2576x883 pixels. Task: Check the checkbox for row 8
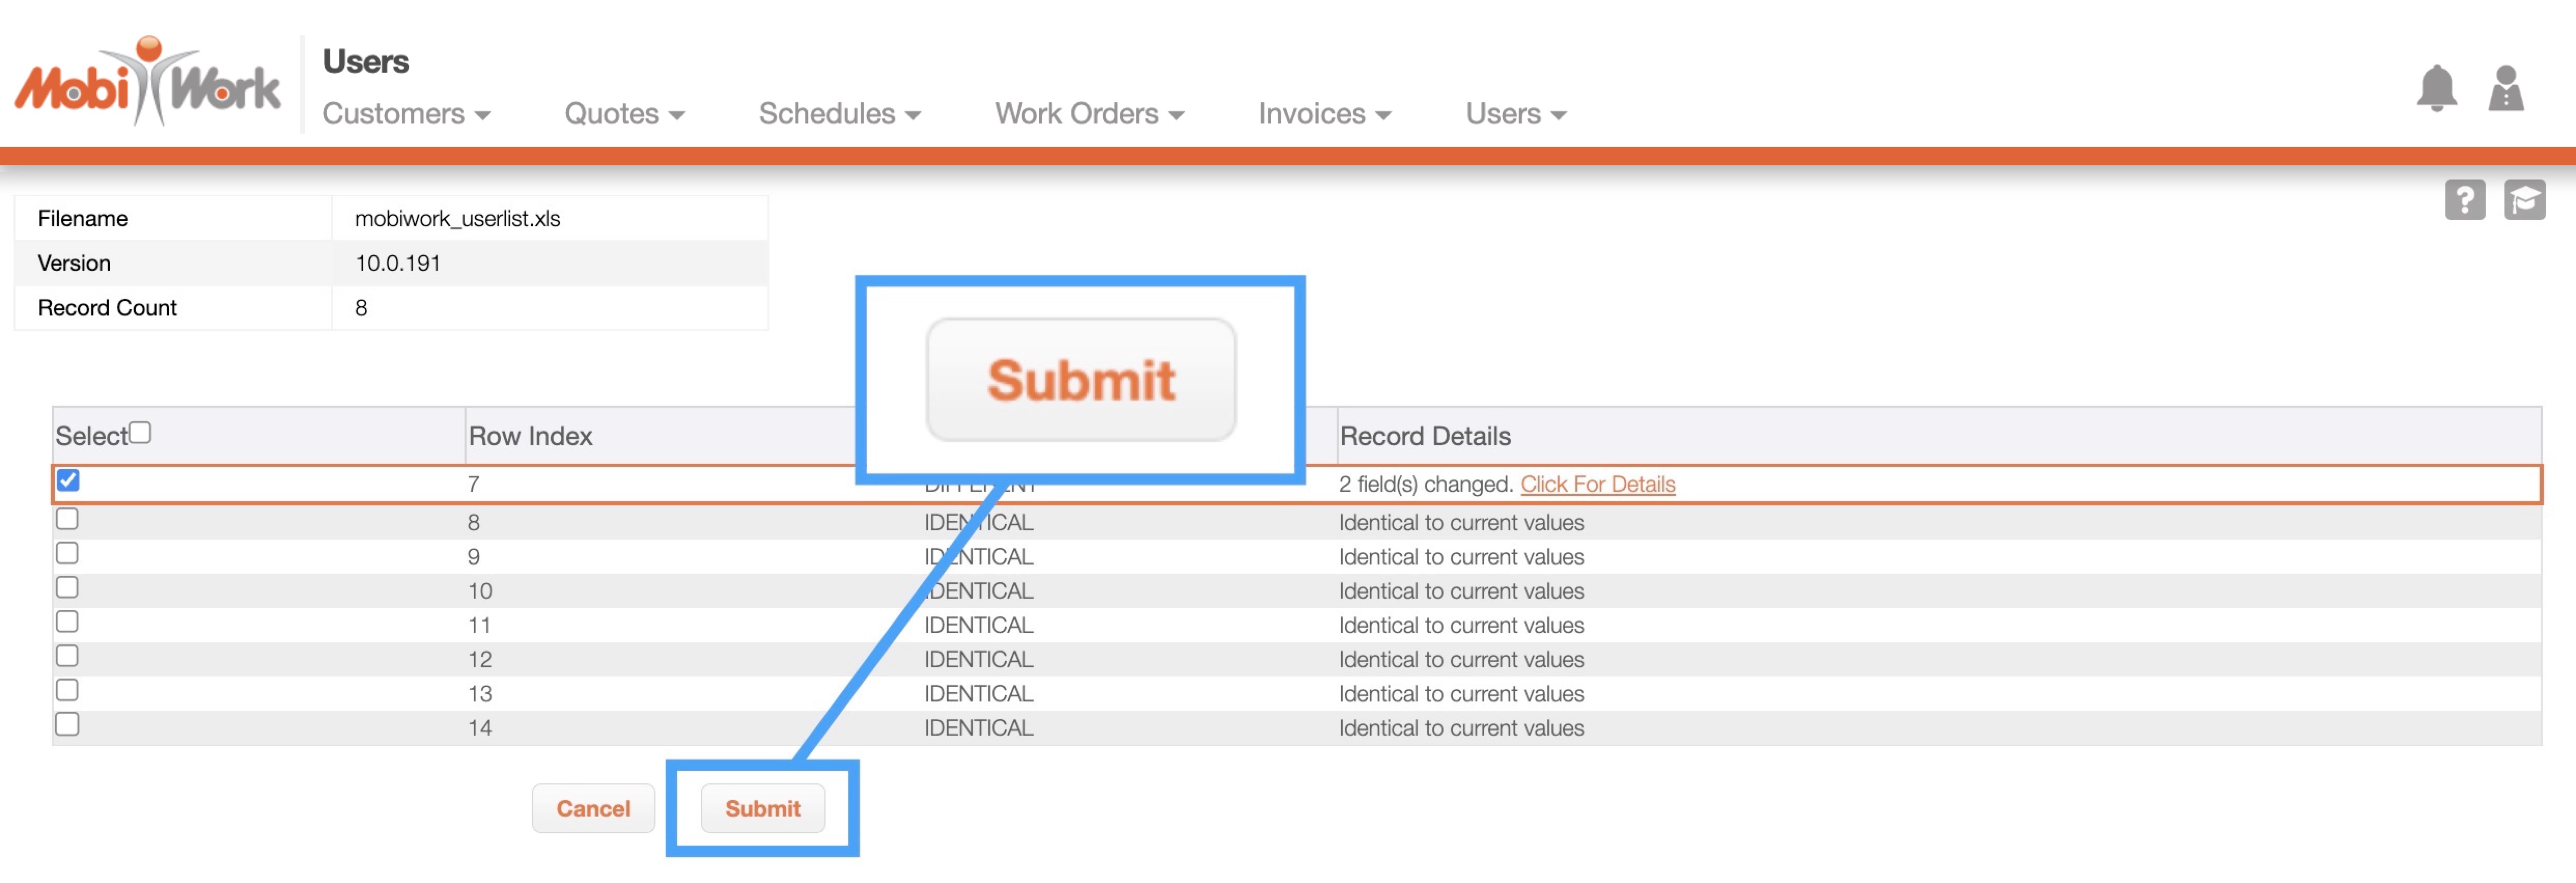point(67,518)
